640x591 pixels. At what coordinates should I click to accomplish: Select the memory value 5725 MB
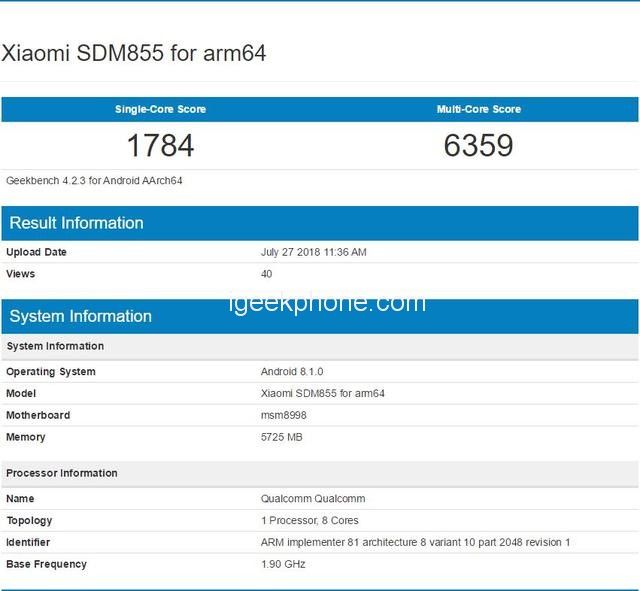[282, 437]
